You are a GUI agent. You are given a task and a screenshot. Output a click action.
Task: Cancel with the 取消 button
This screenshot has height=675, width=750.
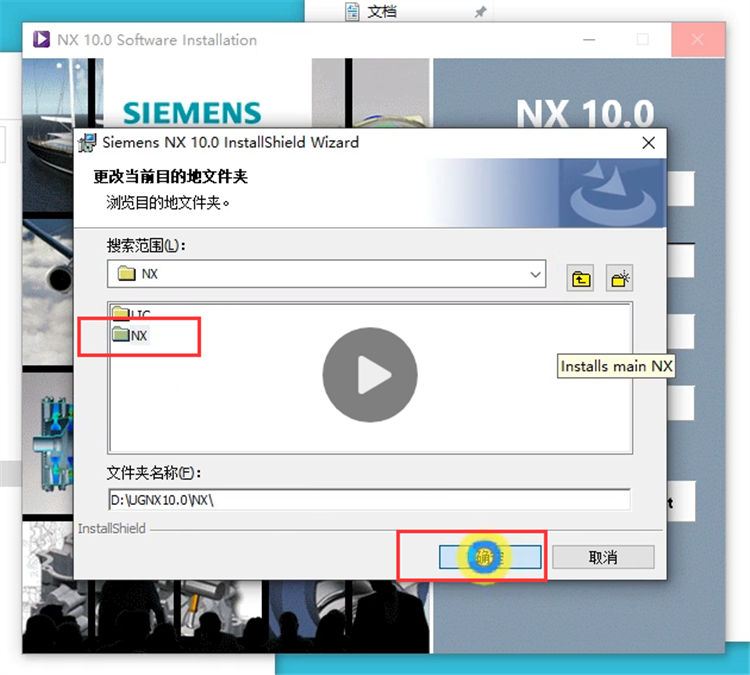tap(603, 557)
